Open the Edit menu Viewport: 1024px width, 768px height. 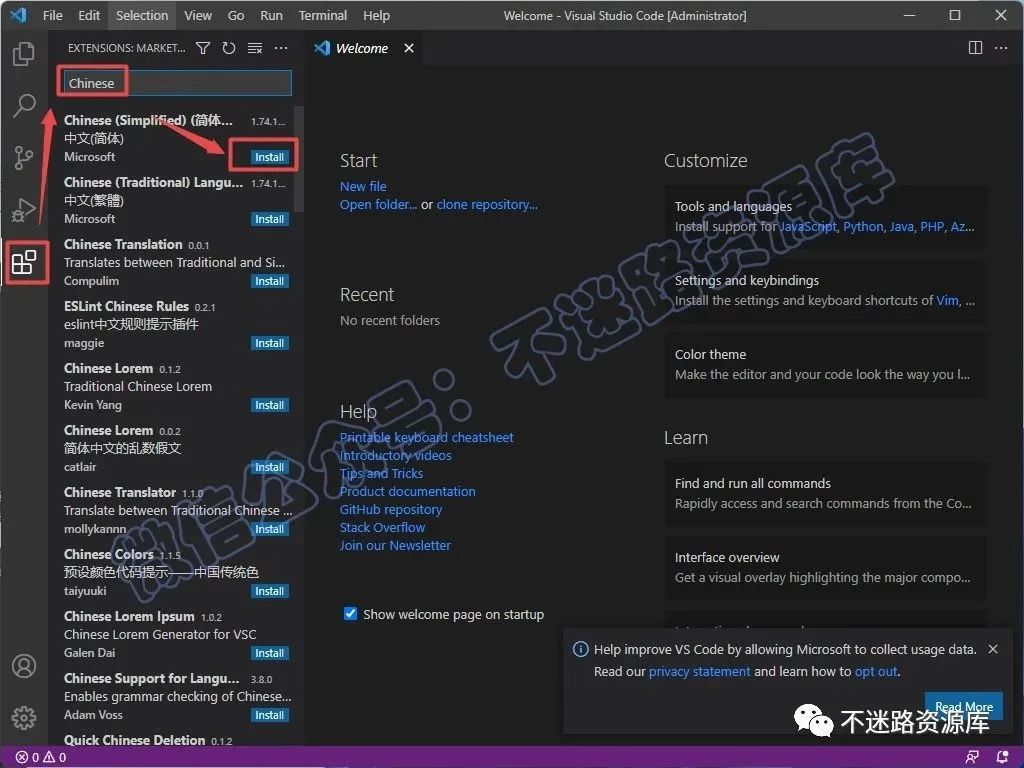click(89, 16)
